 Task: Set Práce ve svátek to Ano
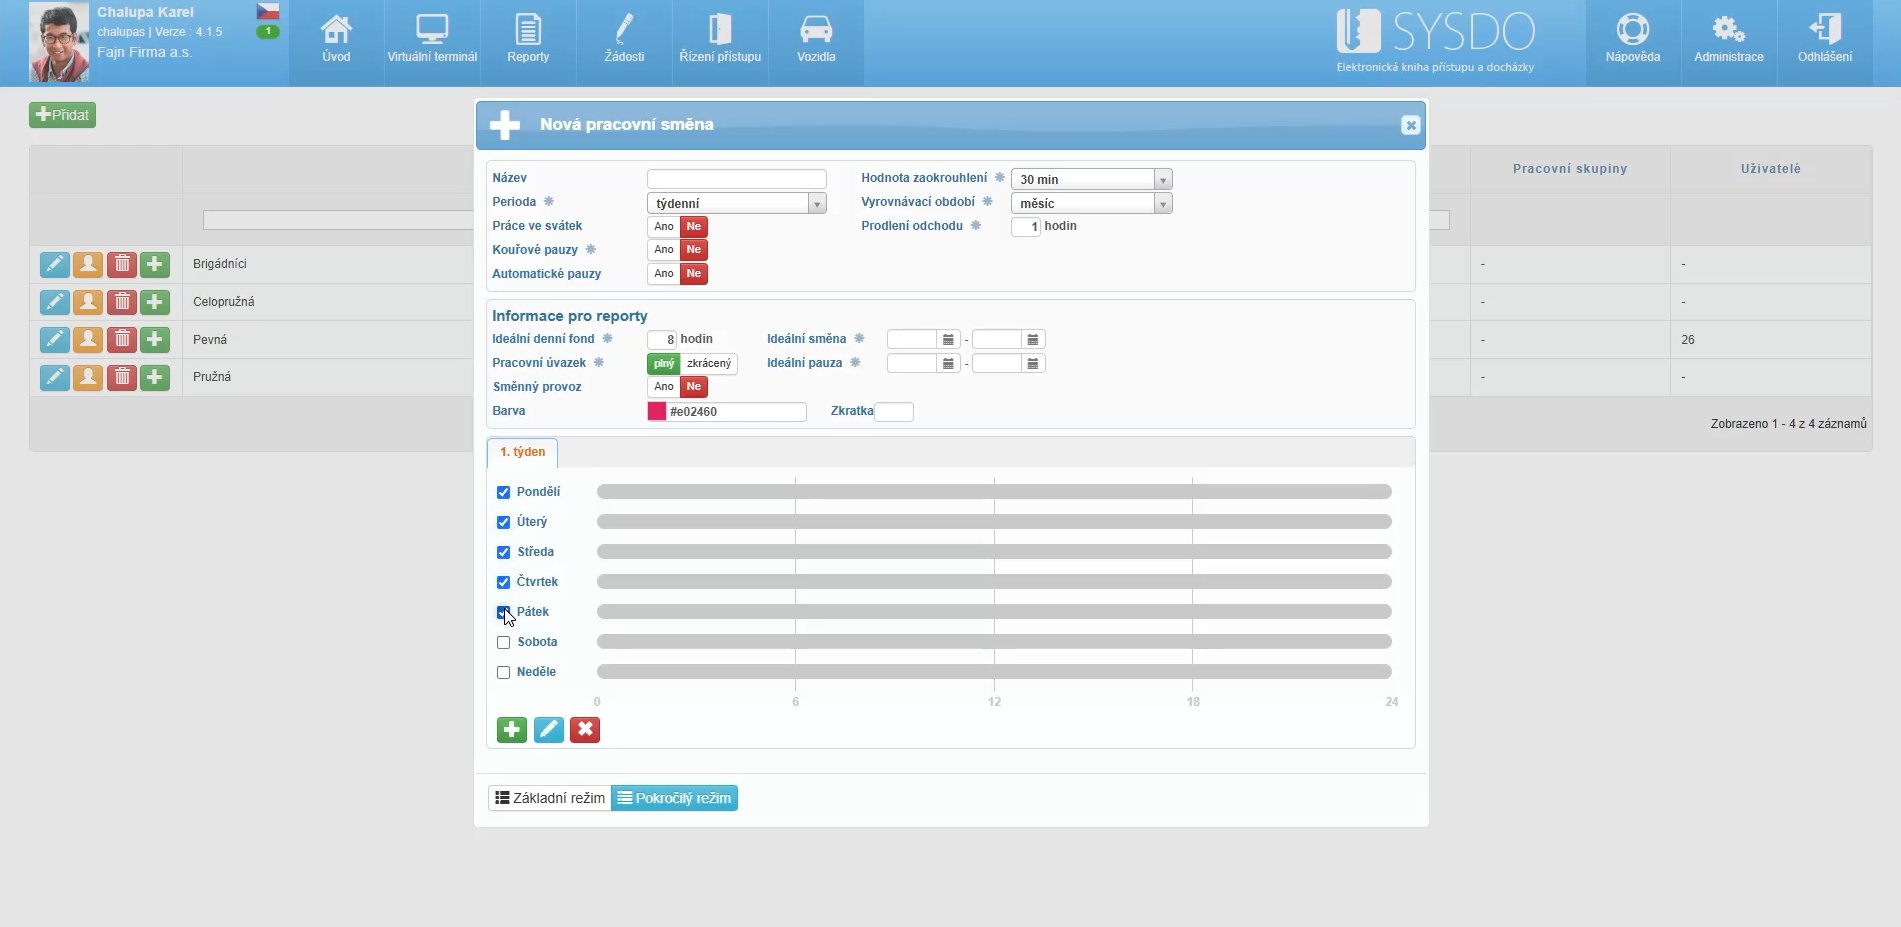(664, 227)
